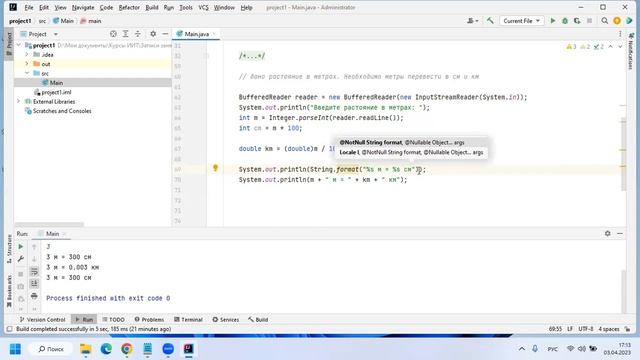This screenshot has height=360, width=640.
Task: Open run configuration wrench icon in Run panel
Action: coord(21,259)
